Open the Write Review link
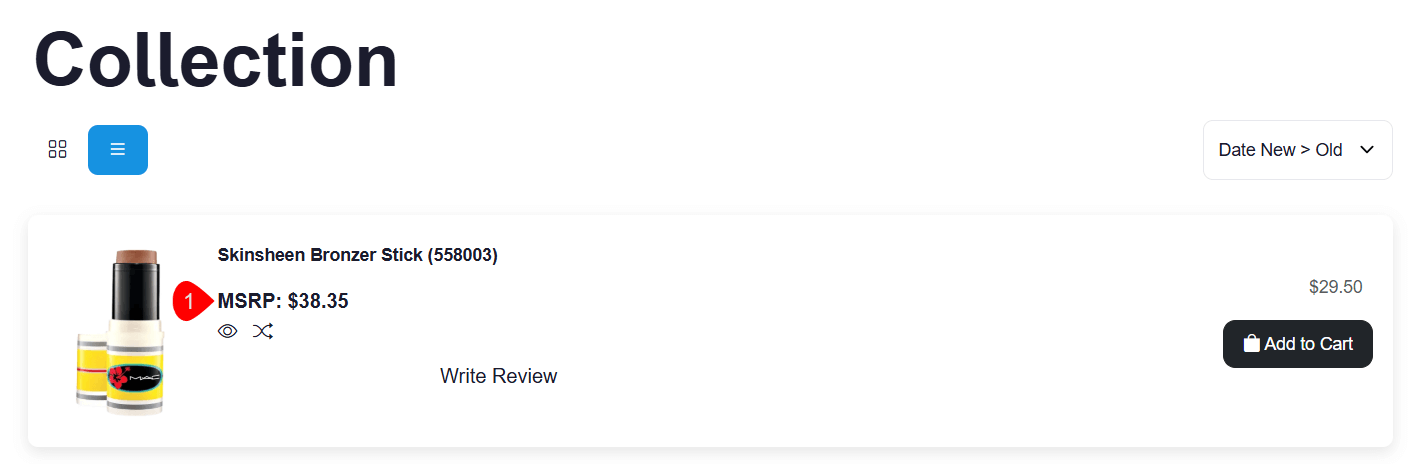The image size is (1425, 464). click(498, 376)
